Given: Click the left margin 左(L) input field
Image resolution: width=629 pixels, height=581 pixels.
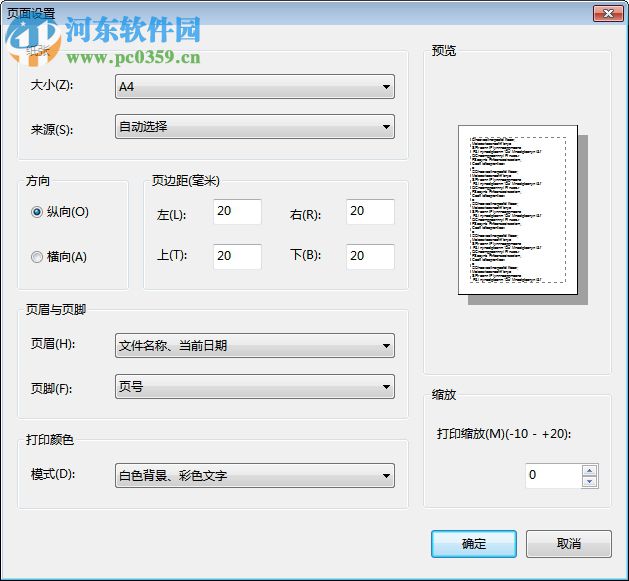Looking at the screenshot, I should click(x=237, y=211).
